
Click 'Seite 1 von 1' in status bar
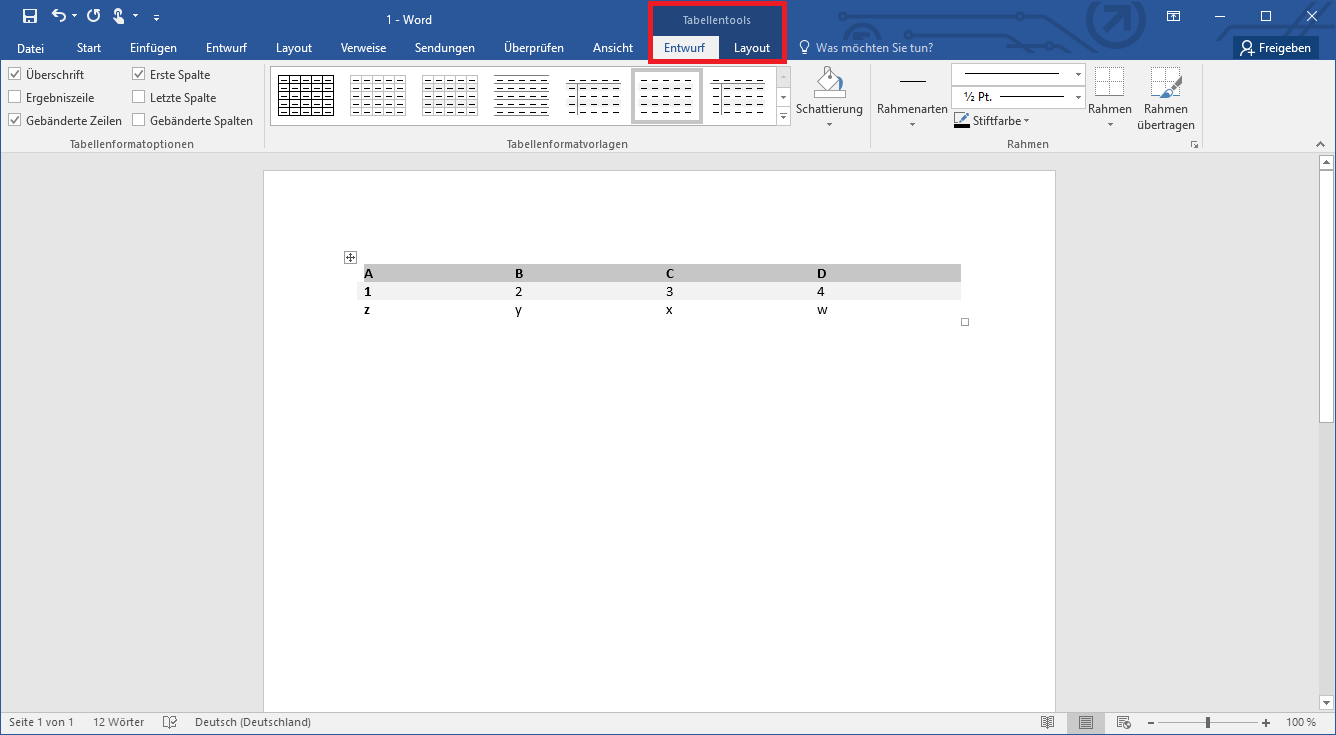coord(41,722)
